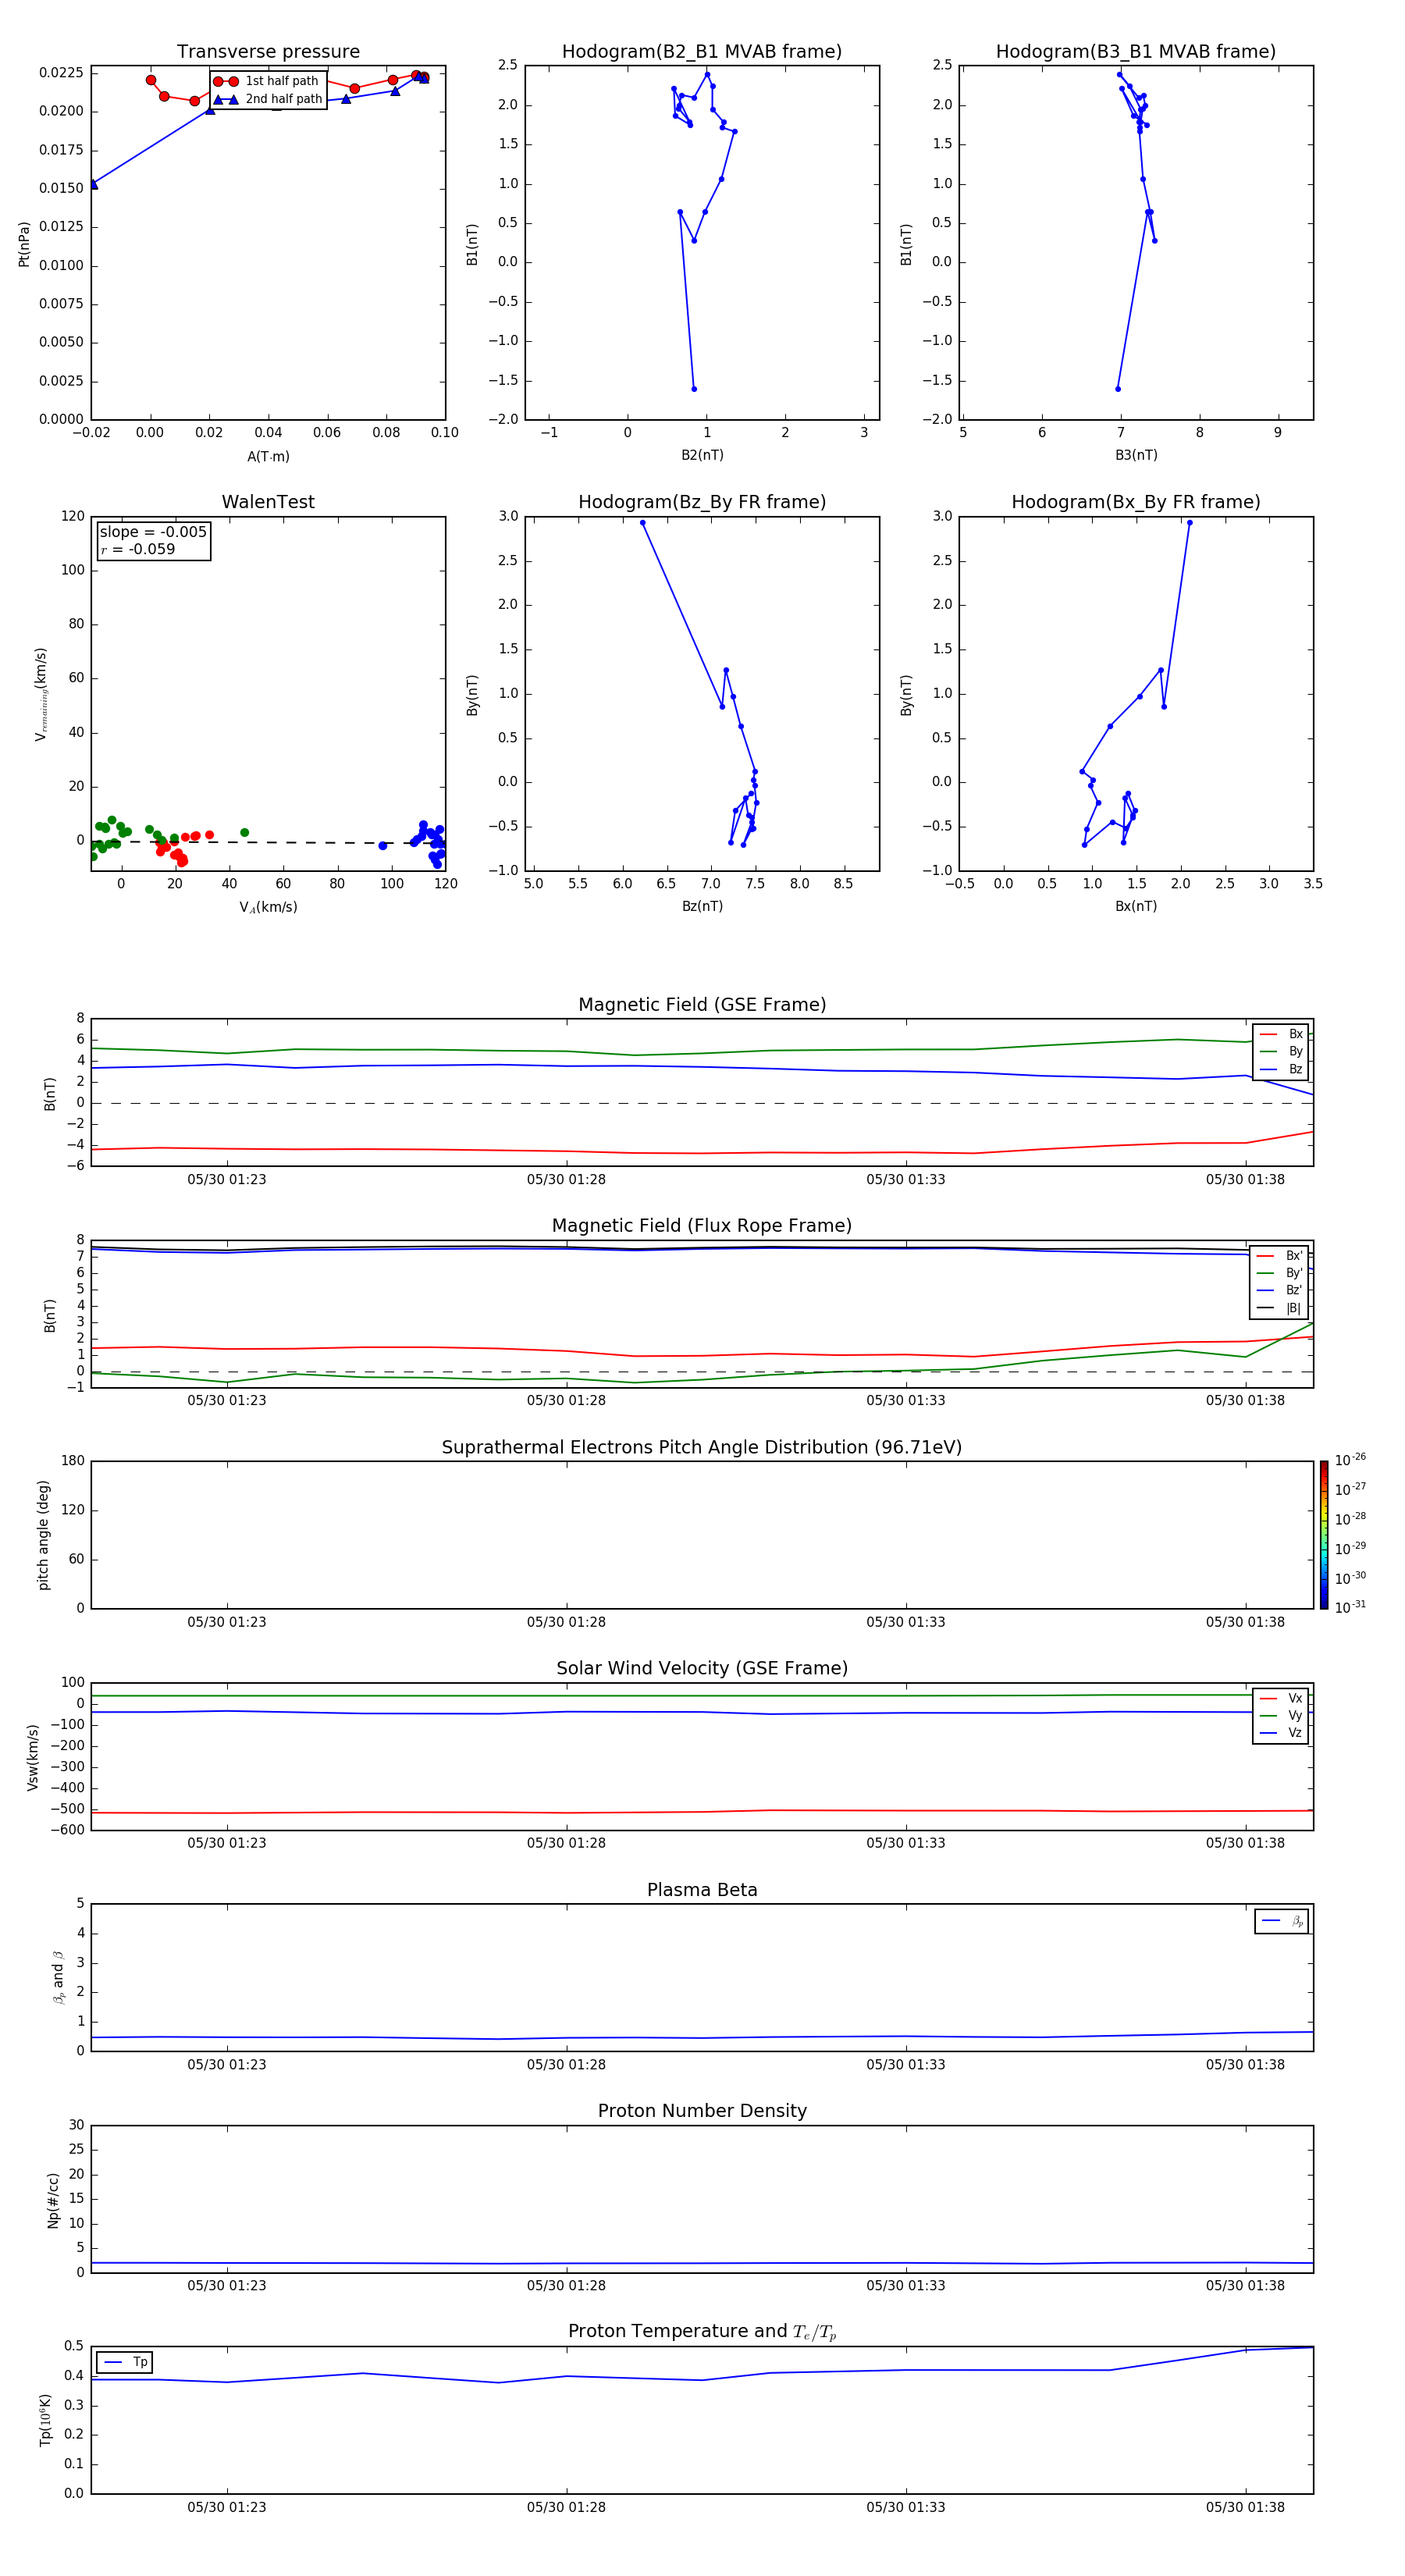Click the Hodogram(Bz_By FR frame) title
Screen dimensions: 1405x2576
701,502
